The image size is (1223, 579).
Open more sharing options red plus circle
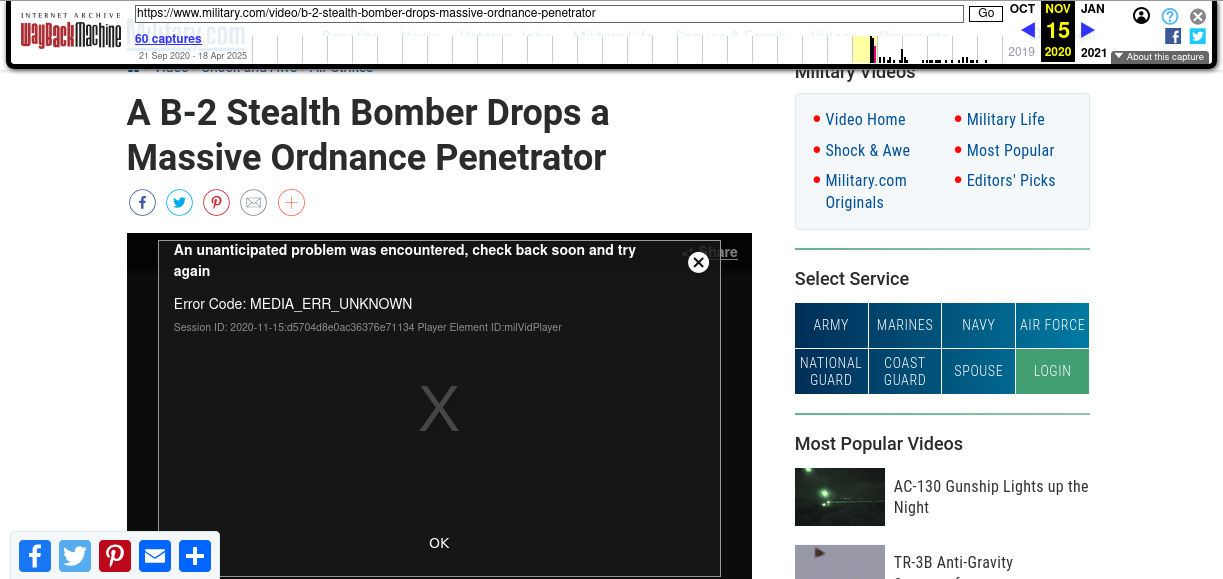click(x=291, y=203)
